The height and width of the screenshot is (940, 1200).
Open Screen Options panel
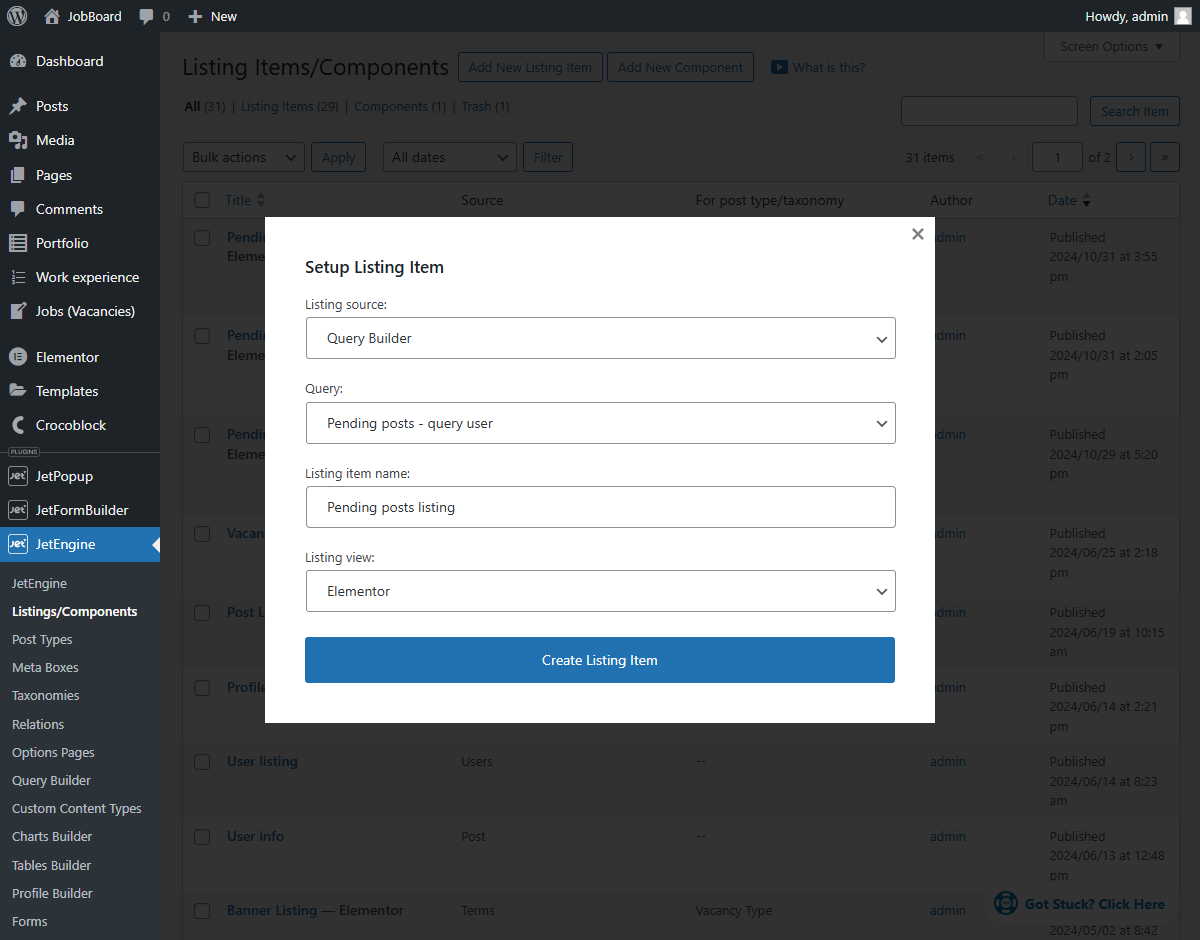[1104, 46]
